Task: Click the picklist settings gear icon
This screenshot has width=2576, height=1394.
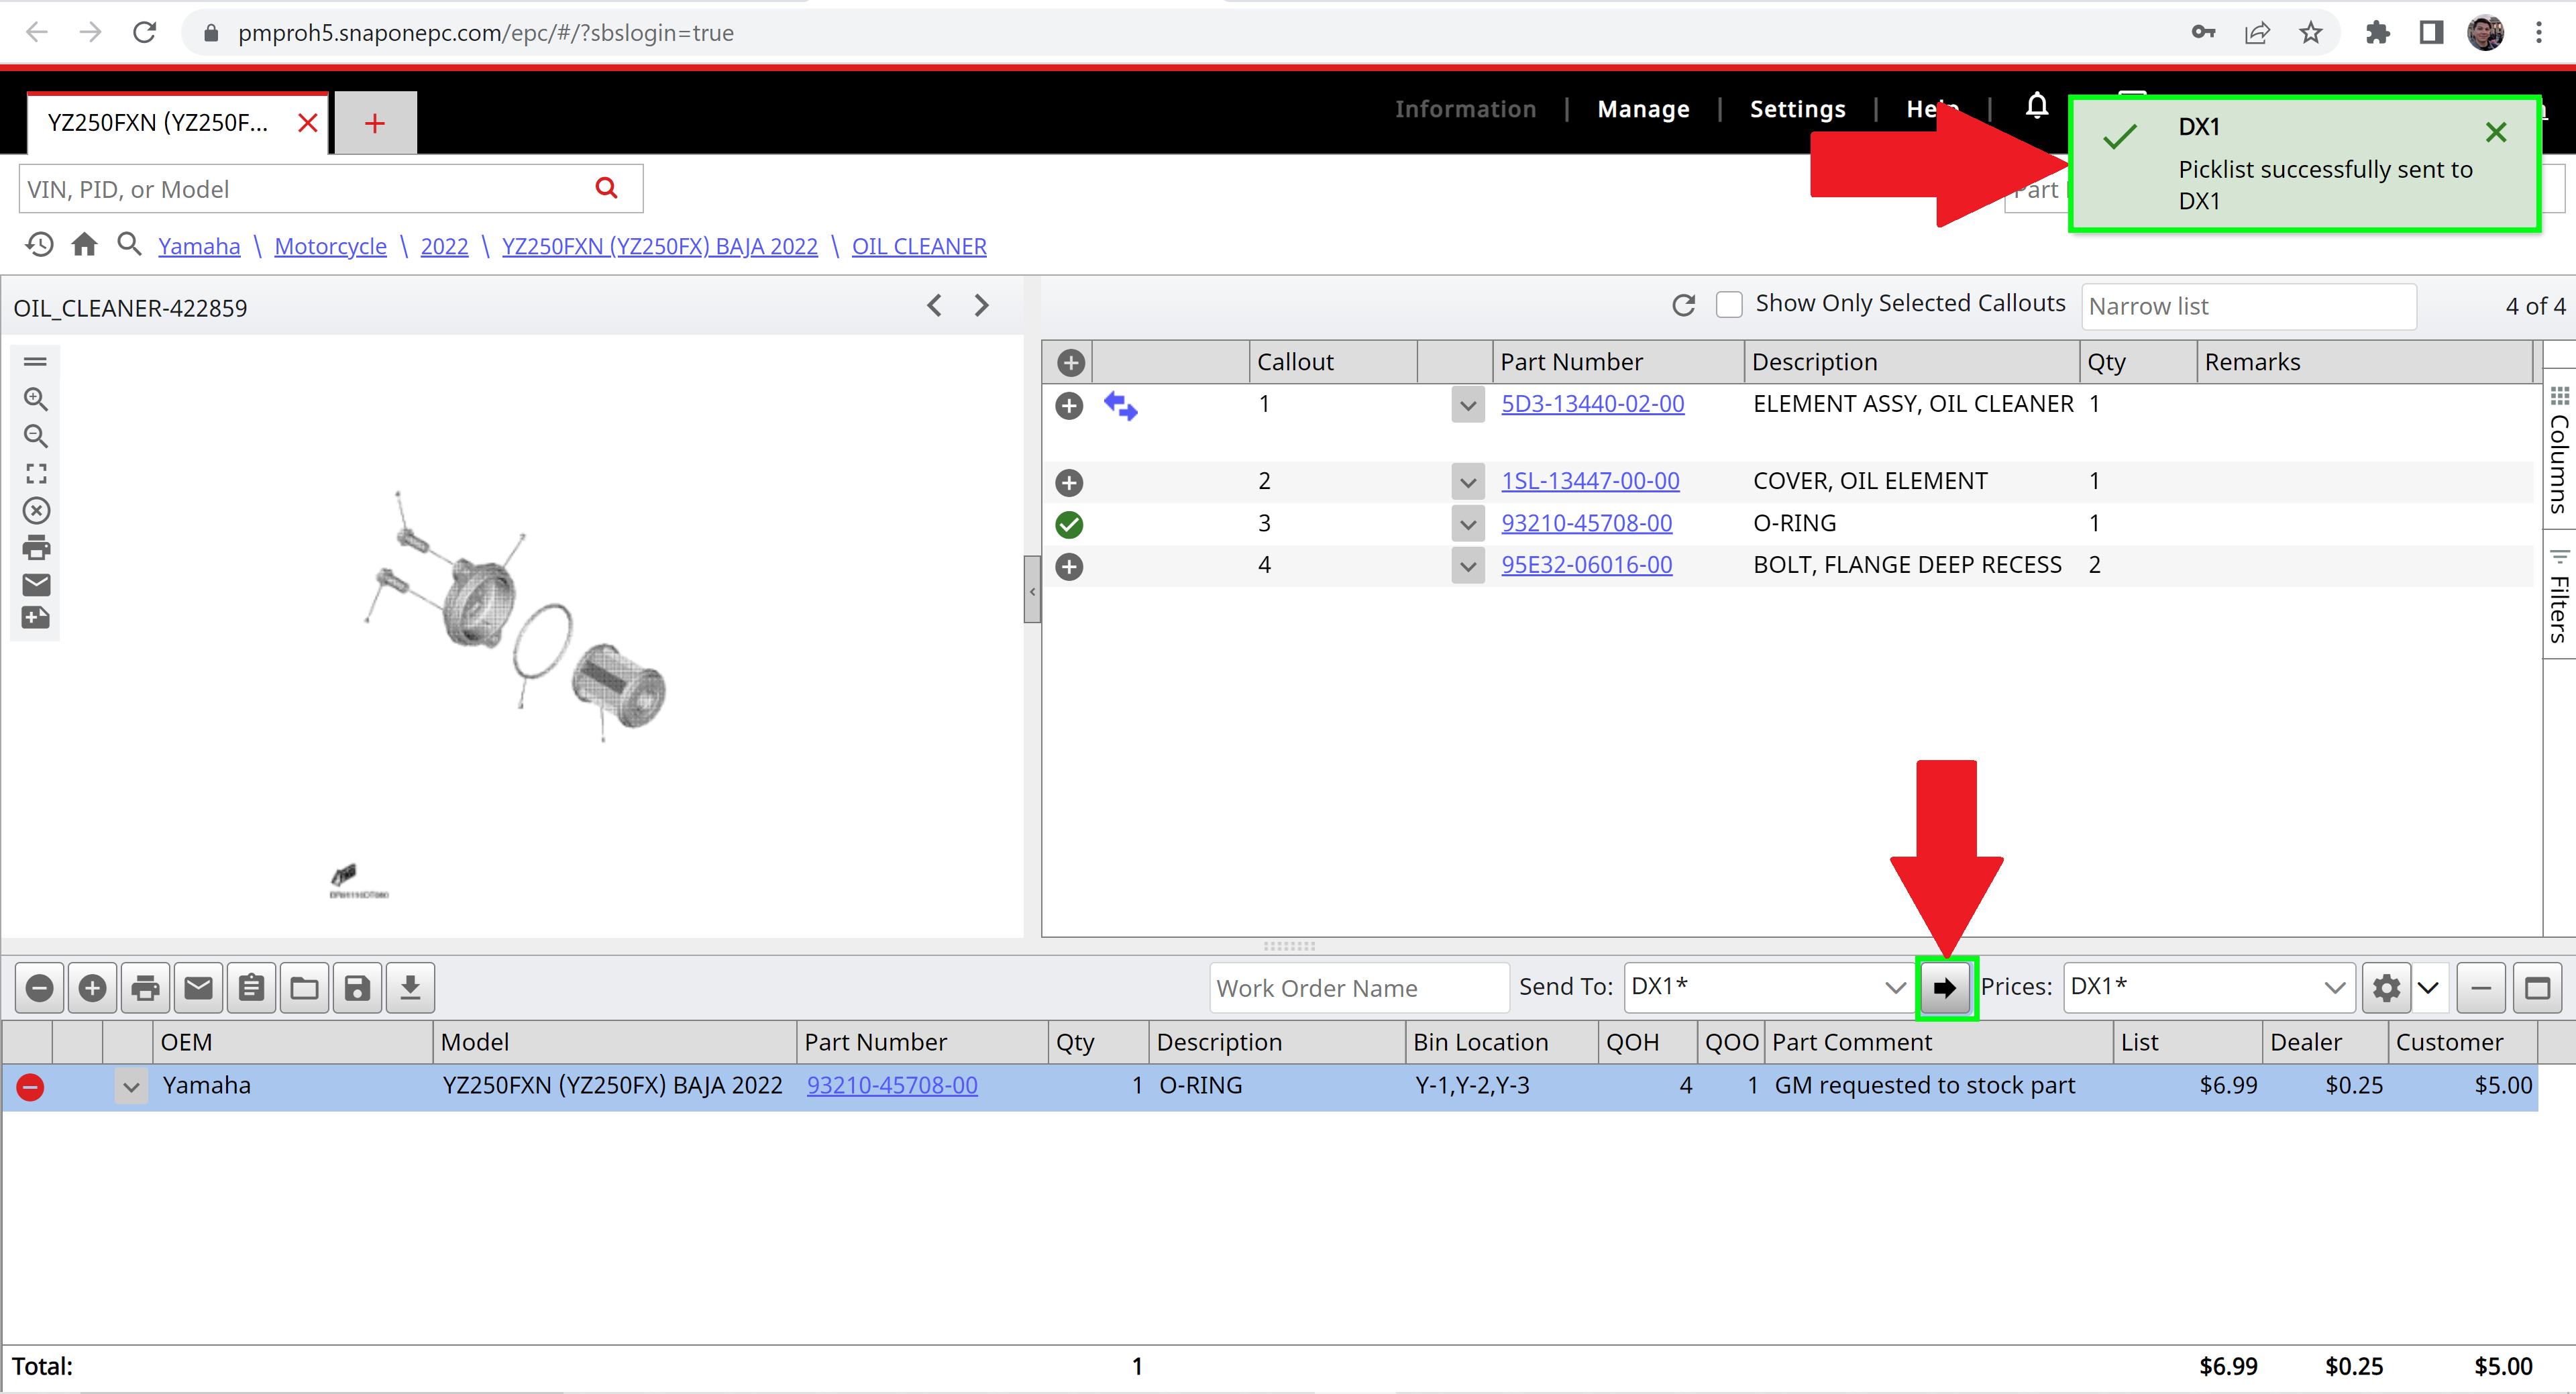Action: pyautogui.click(x=2386, y=988)
